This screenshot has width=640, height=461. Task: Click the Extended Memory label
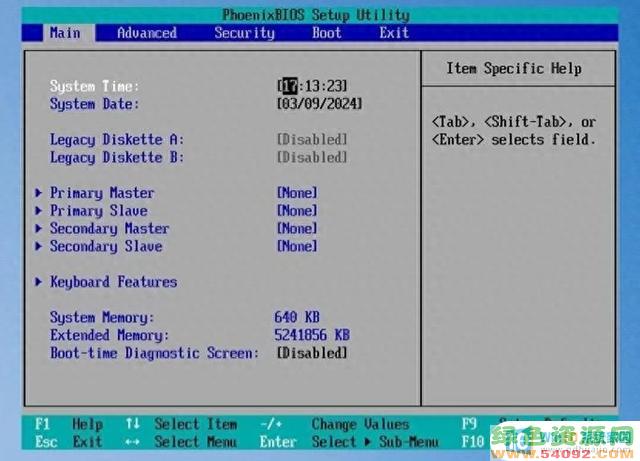point(109,335)
